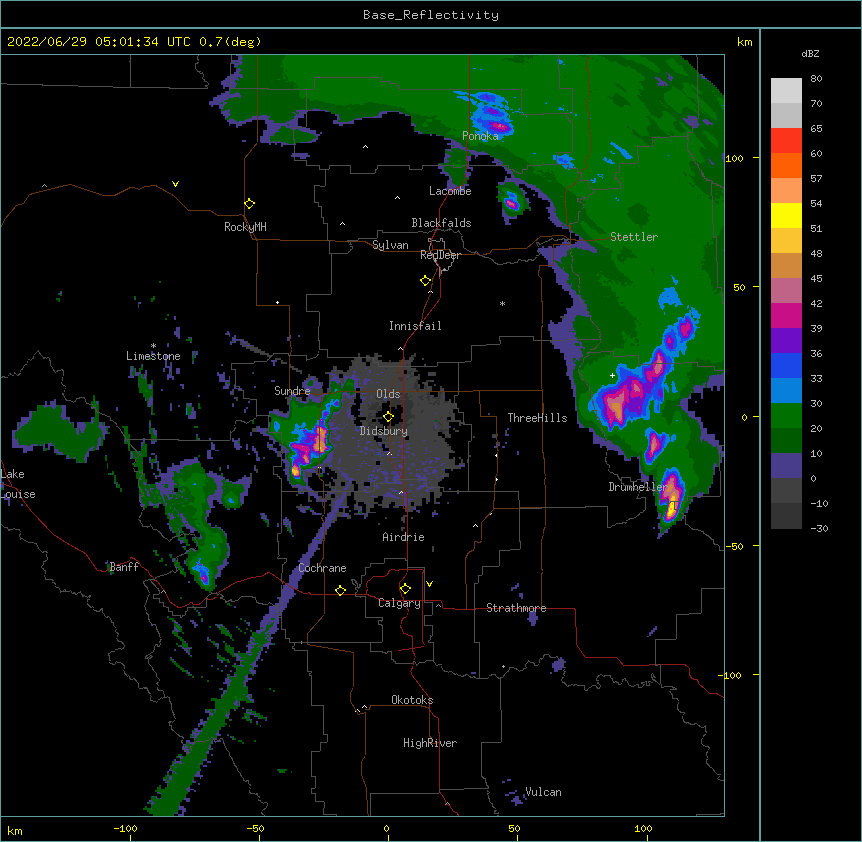Click the intense cell beside Drumheller label

tap(672, 497)
